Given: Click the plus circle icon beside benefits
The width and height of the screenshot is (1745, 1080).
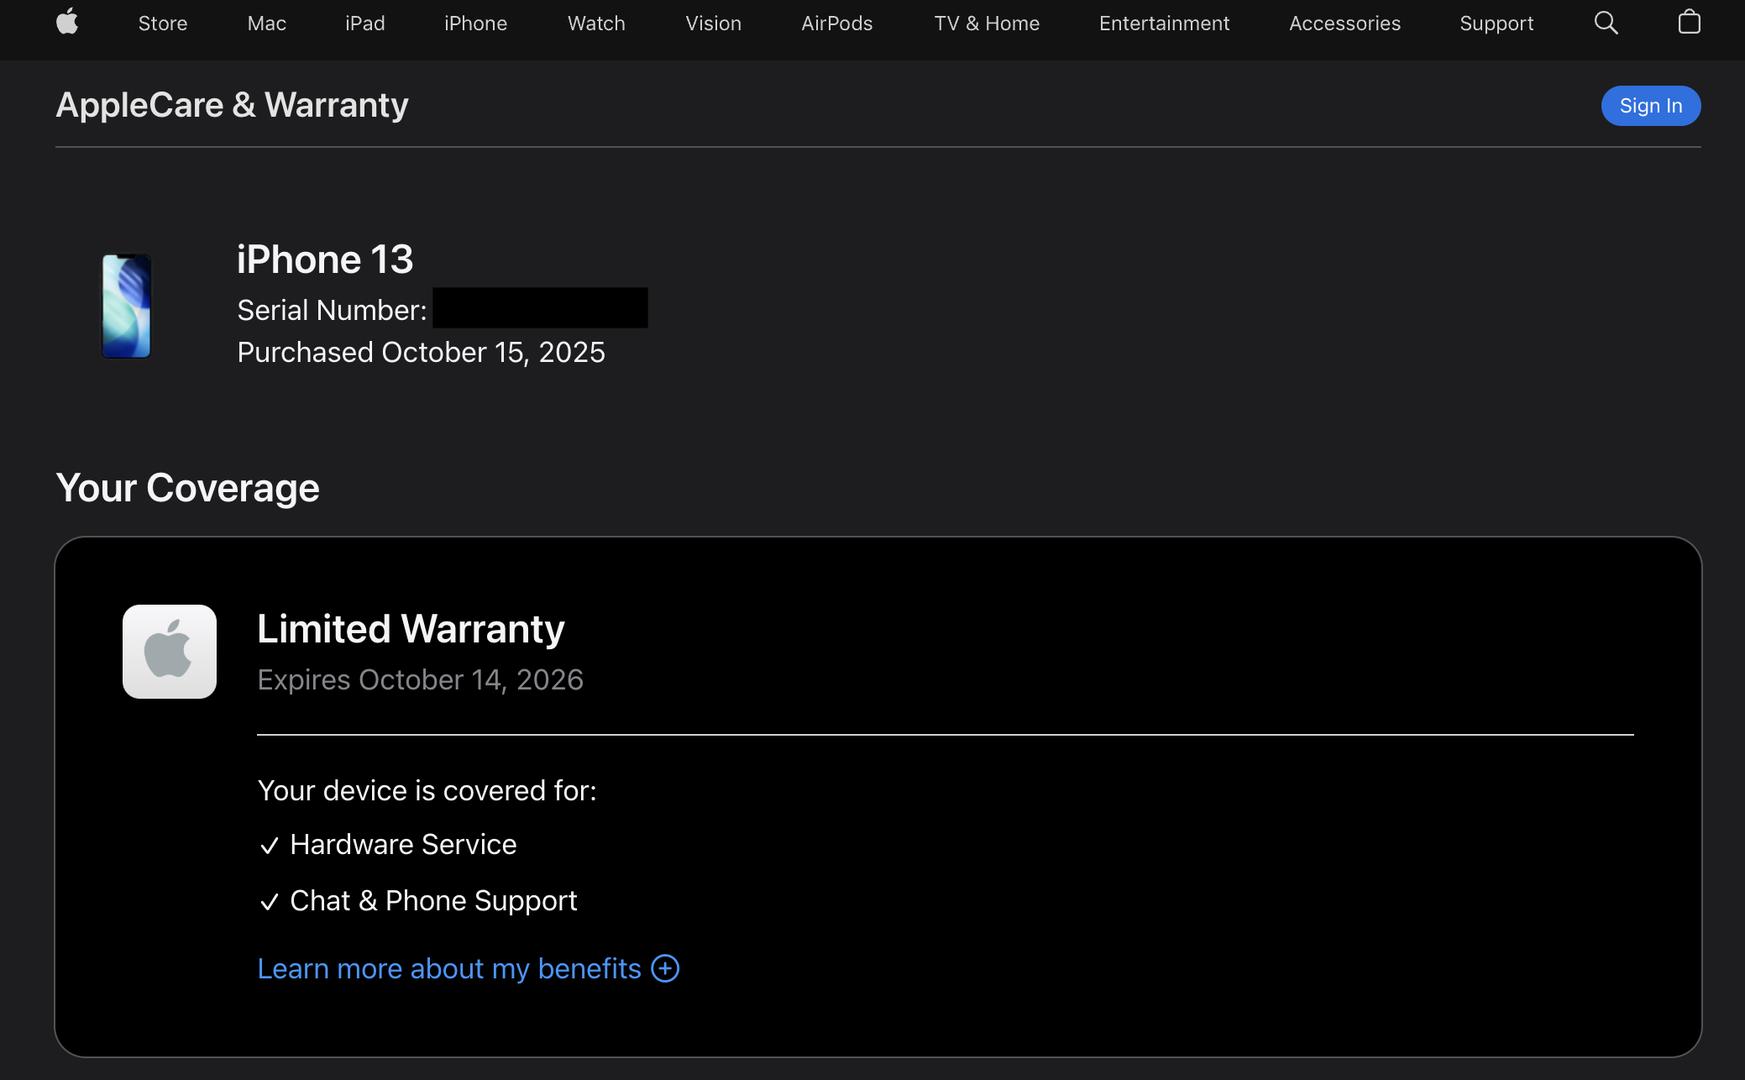Looking at the screenshot, I should pyautogui.click(x=665, y=968).
